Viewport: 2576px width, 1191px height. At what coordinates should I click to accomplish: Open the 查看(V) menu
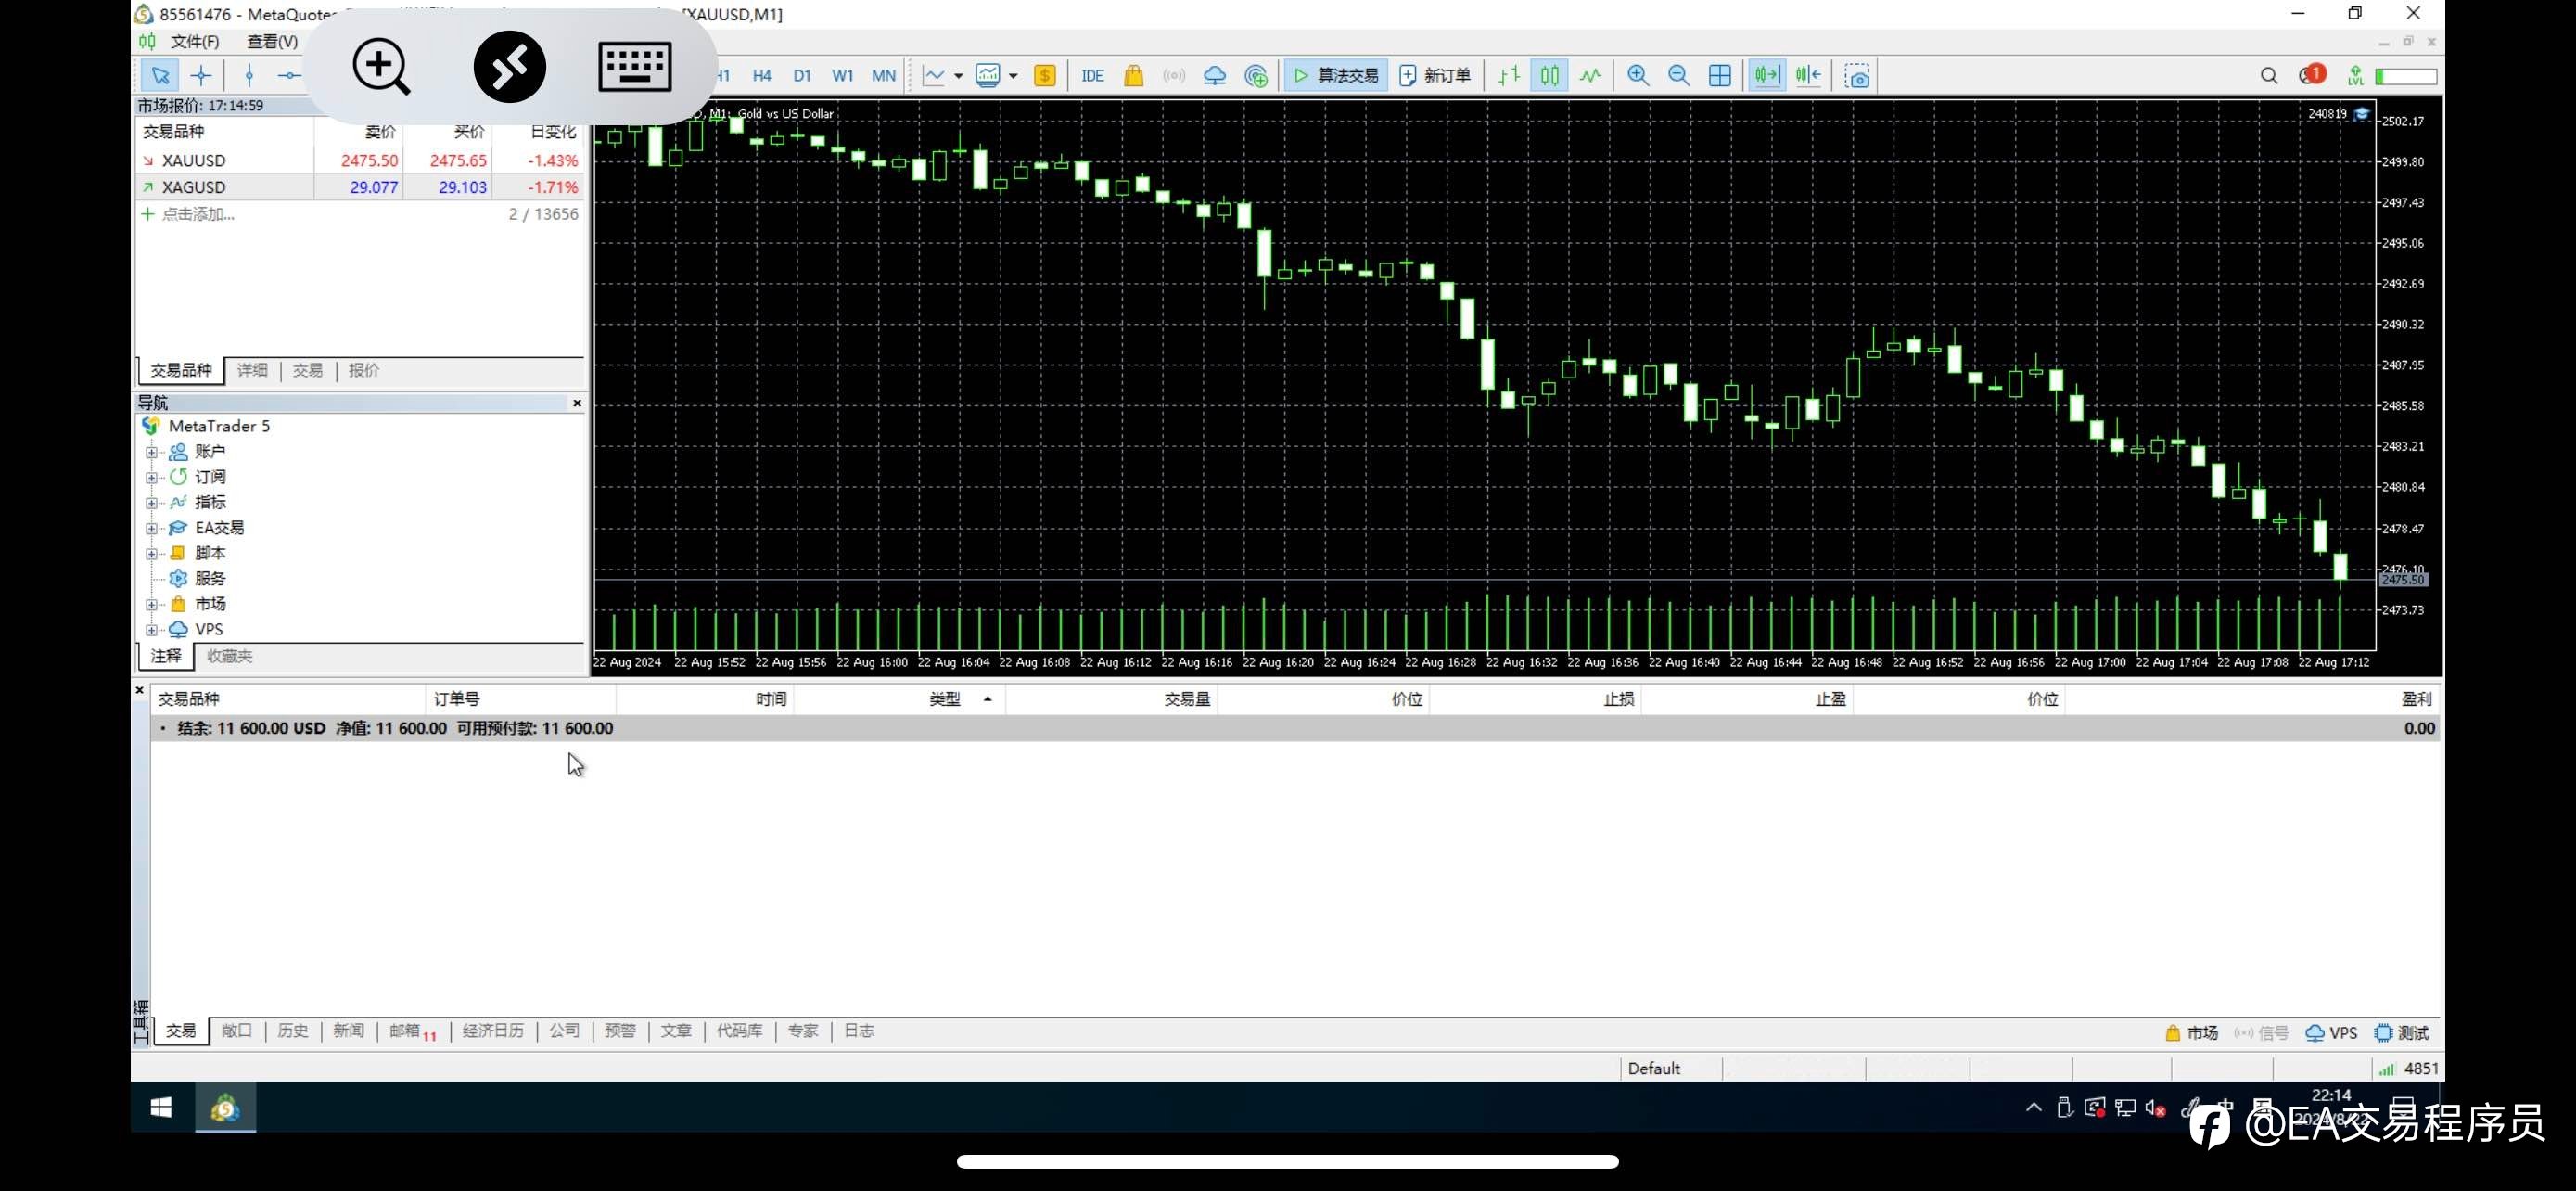point(272,41)
